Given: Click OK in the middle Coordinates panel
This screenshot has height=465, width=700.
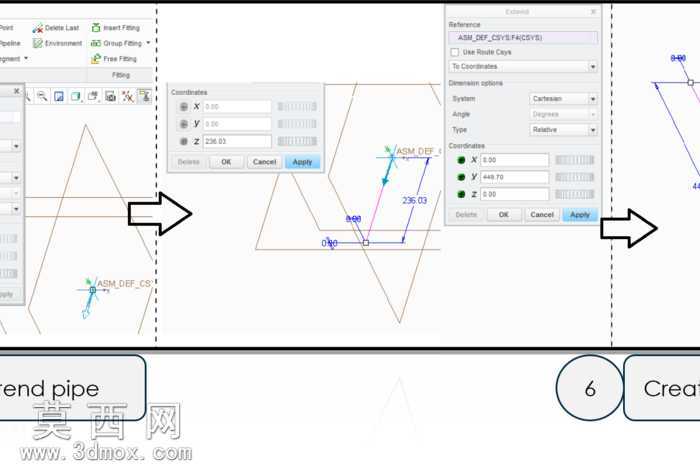Looking at the screenshot, I should click(x=226, y=162).
